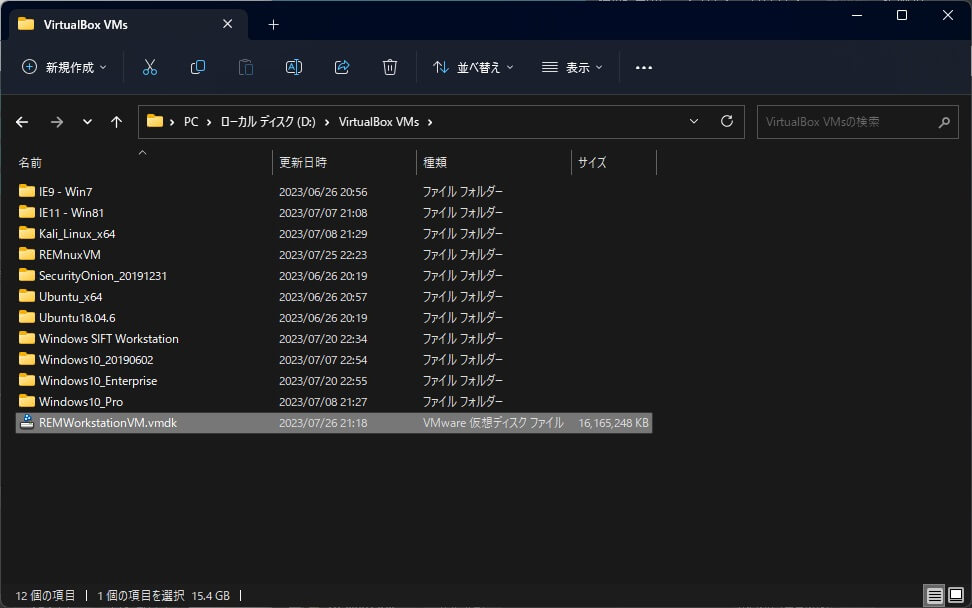Open the 並べ替え sort dropdown
Screen dimensions: 972x608
coord(474,67)
